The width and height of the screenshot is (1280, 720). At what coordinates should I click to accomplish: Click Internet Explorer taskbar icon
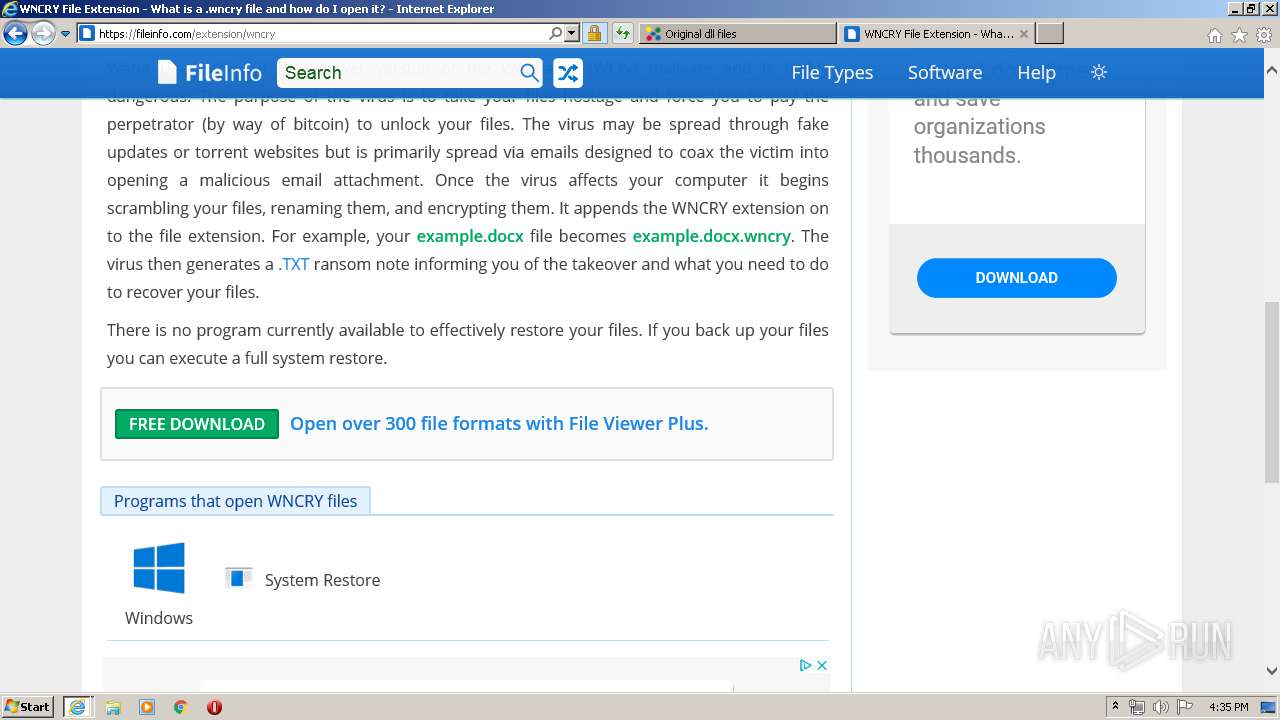77,707
